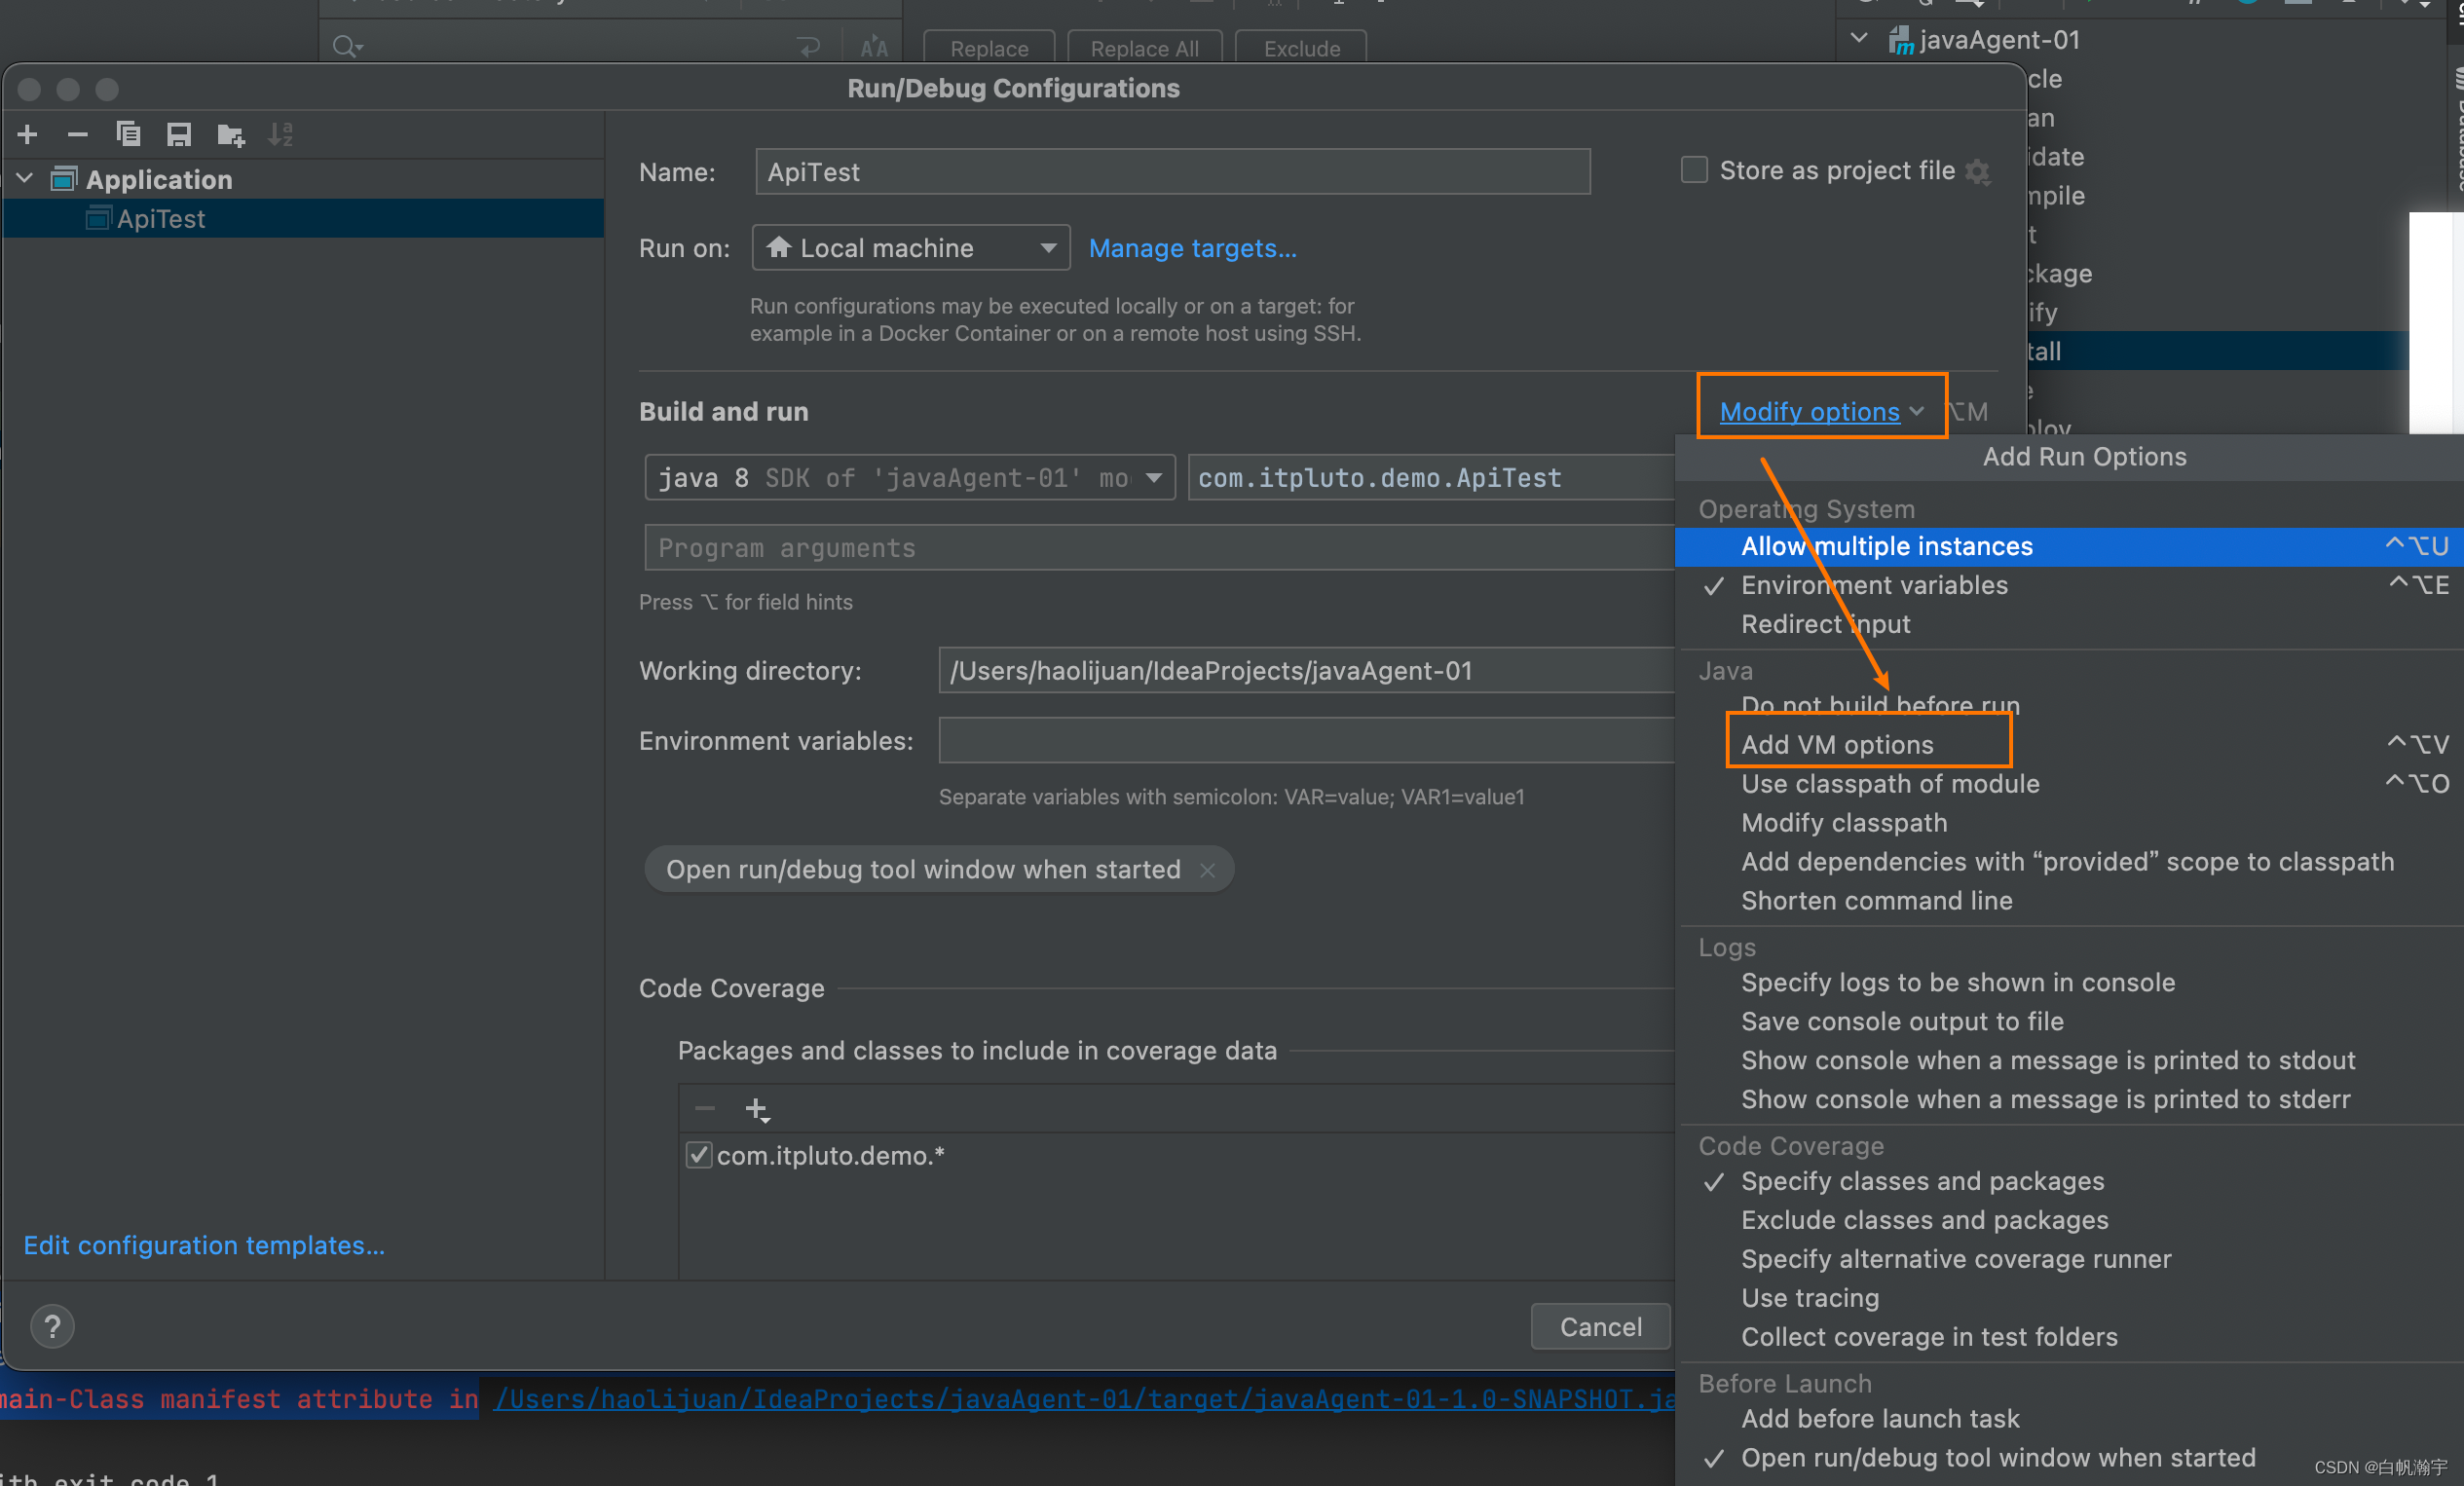Click the help question mark icon

click(x=52, y=1326)
